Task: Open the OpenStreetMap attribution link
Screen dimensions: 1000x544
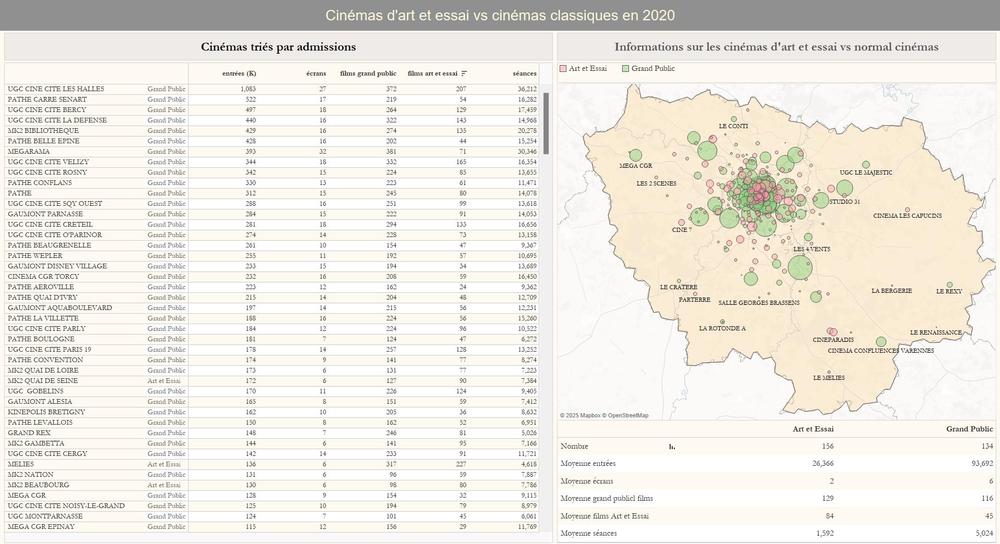Action: [628, 415]
